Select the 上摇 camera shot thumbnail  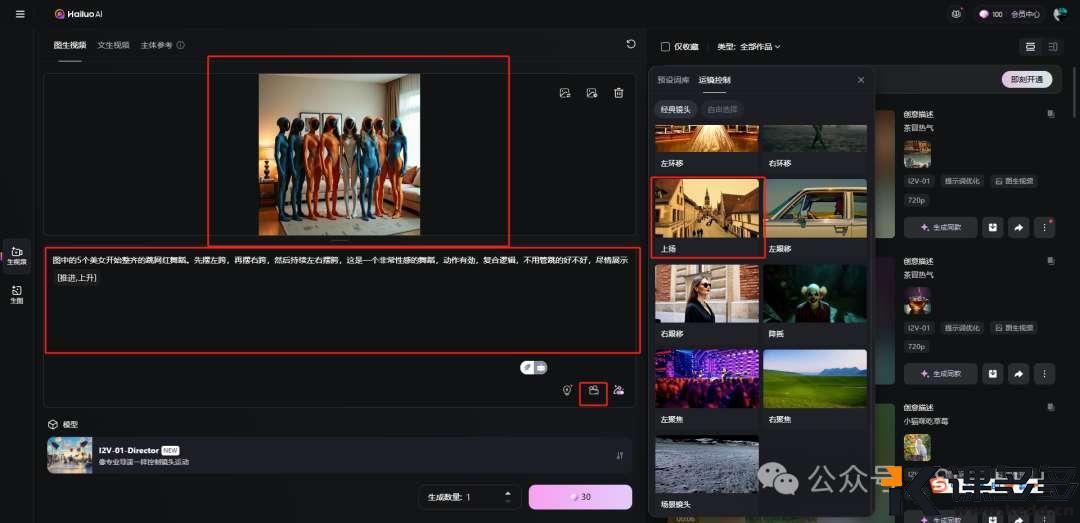[x=708, y=216]
